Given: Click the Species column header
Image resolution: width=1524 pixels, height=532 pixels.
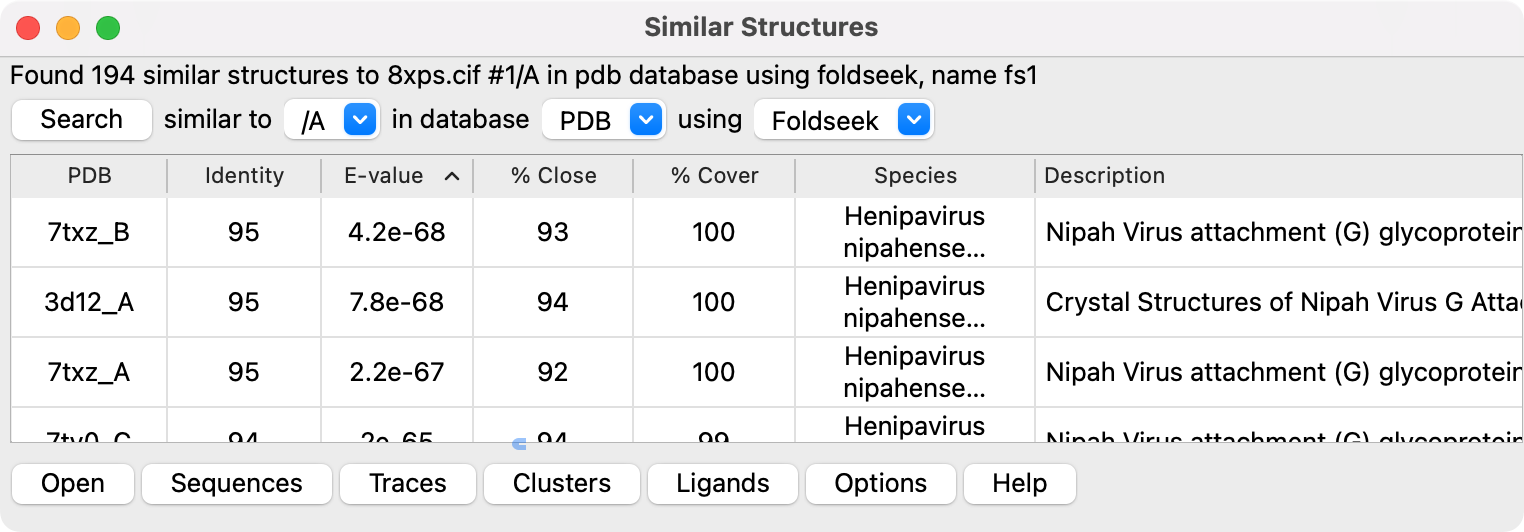Looking at the screenshot, I should (915, 176).
